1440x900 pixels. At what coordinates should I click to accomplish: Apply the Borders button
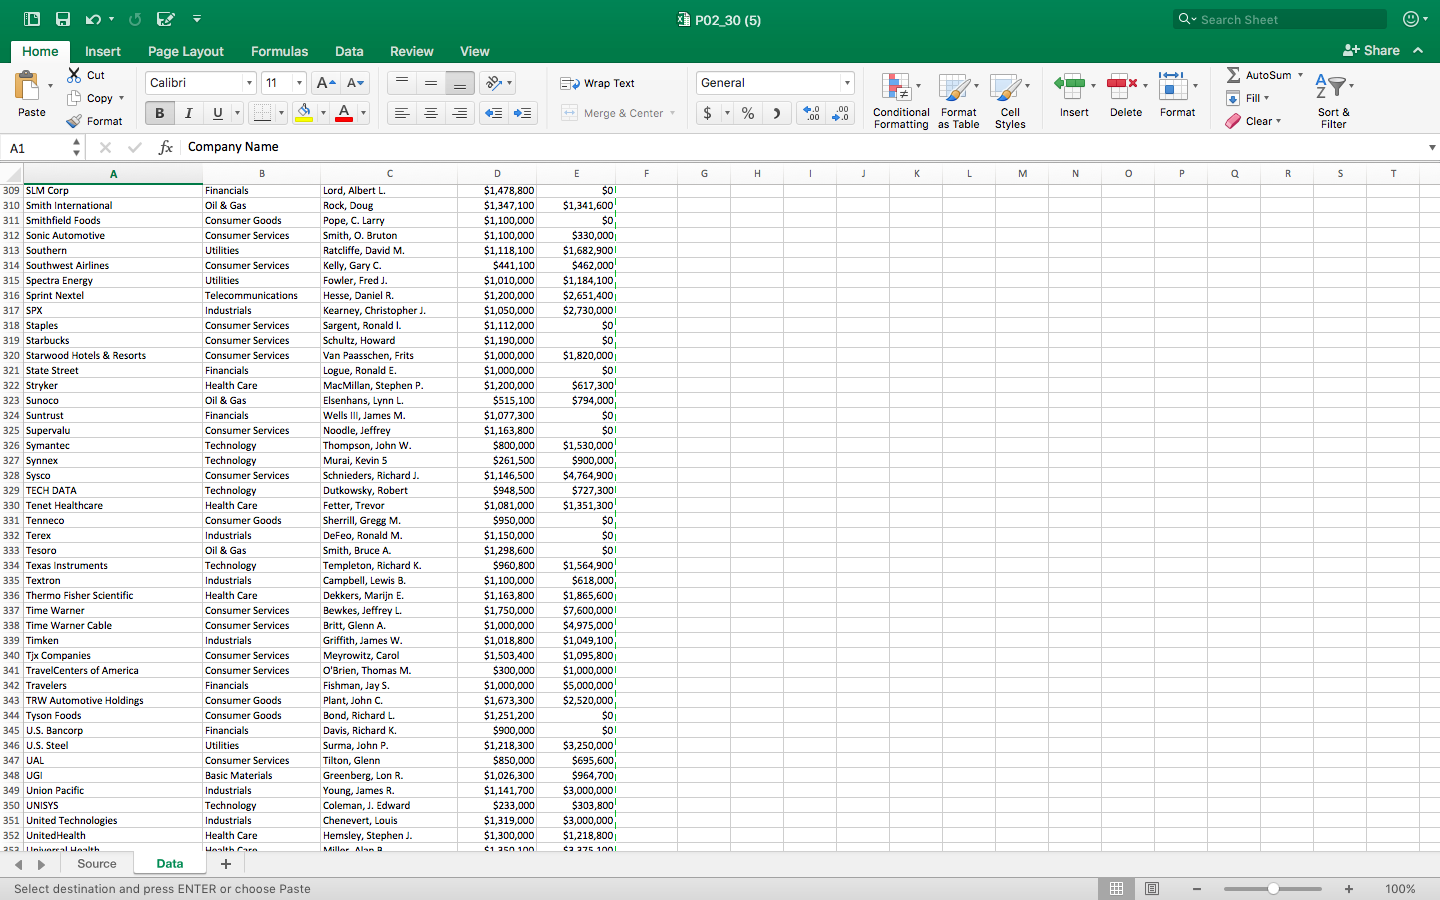[262, 113]
